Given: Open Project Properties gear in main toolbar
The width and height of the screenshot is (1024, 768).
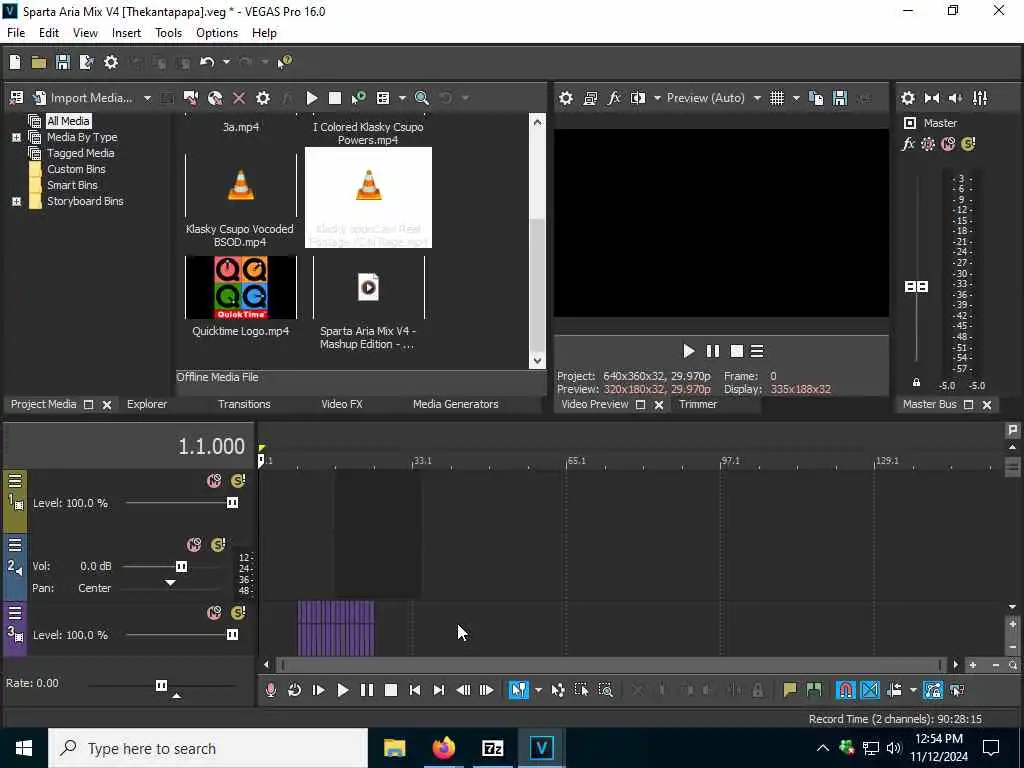Looking at the screenshot, I should tap(111, 62).
